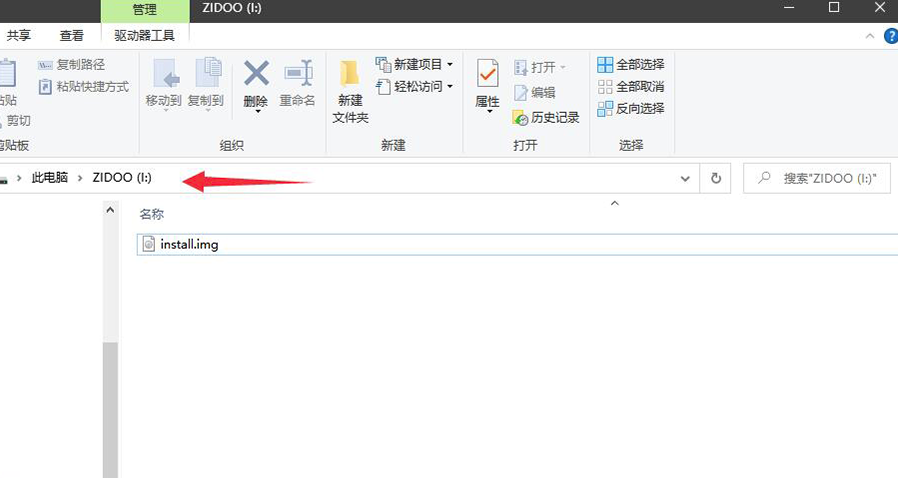898x478 pixels.
Task: Click Select all (全部选择)
Action: click(x=631, y=65)
